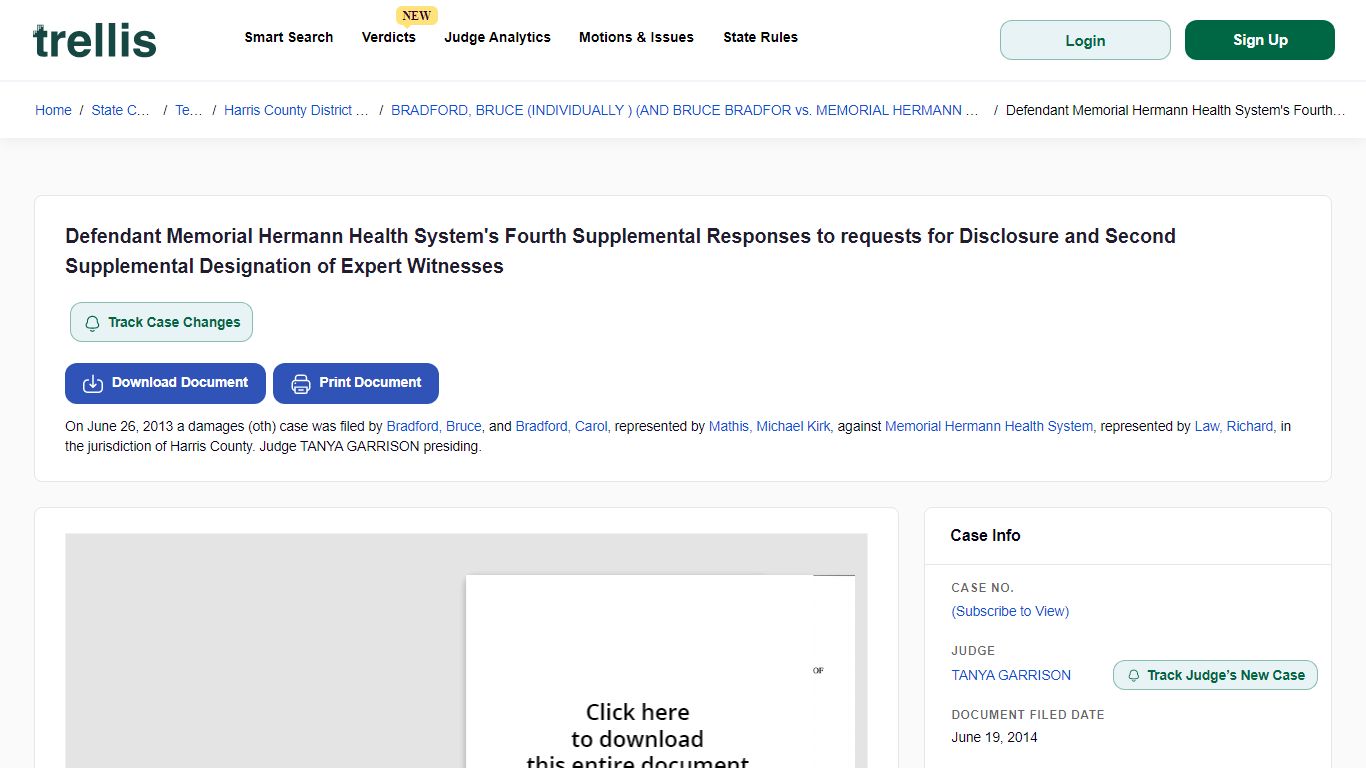This screenshot has height=768, width=1366.
Task: Click the download icon in Download Document
Action: point(93,383)
